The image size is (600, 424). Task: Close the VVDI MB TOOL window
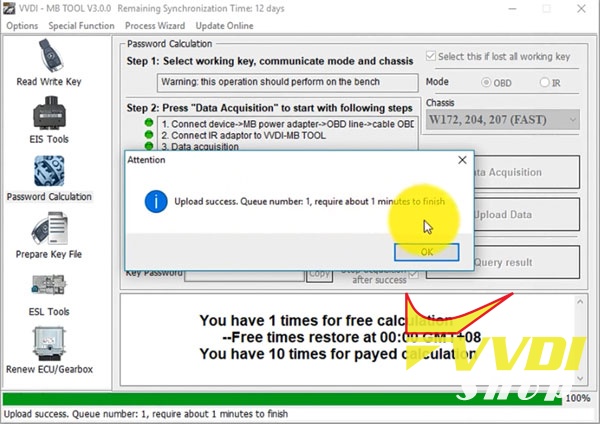pyautogui.click(x=581, y=8)
